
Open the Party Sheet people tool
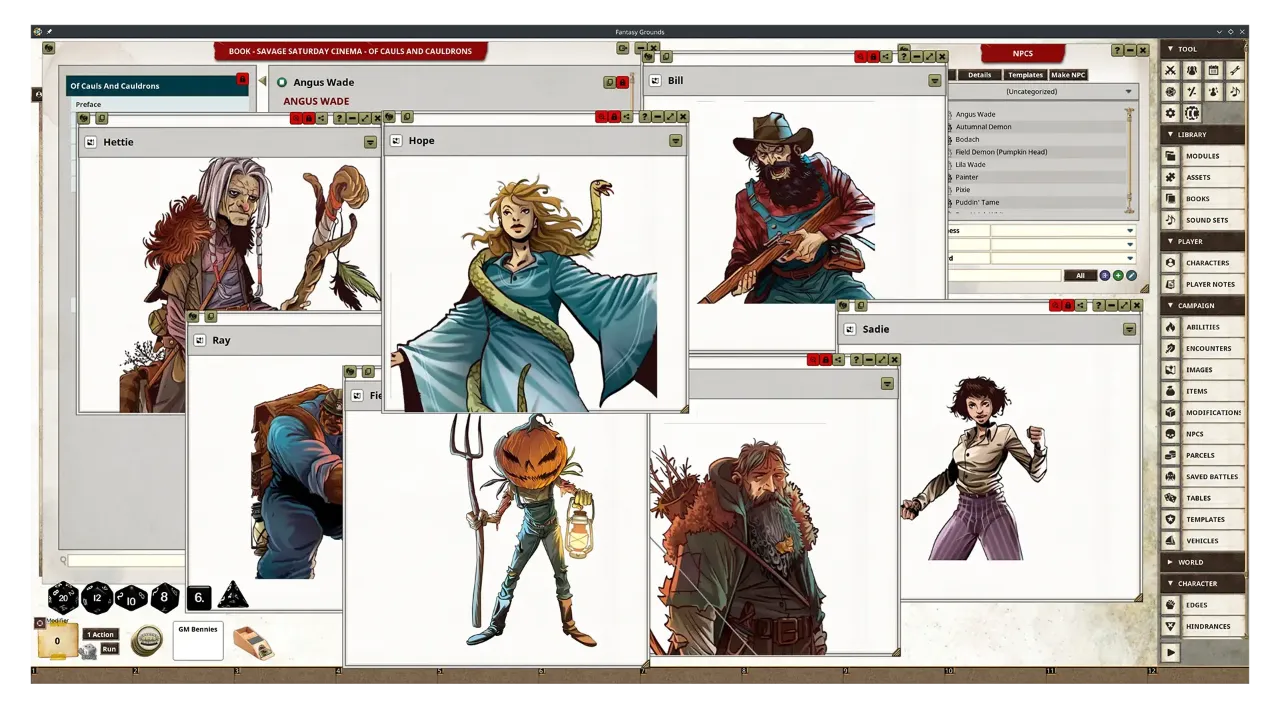(x=1192, y=70)
